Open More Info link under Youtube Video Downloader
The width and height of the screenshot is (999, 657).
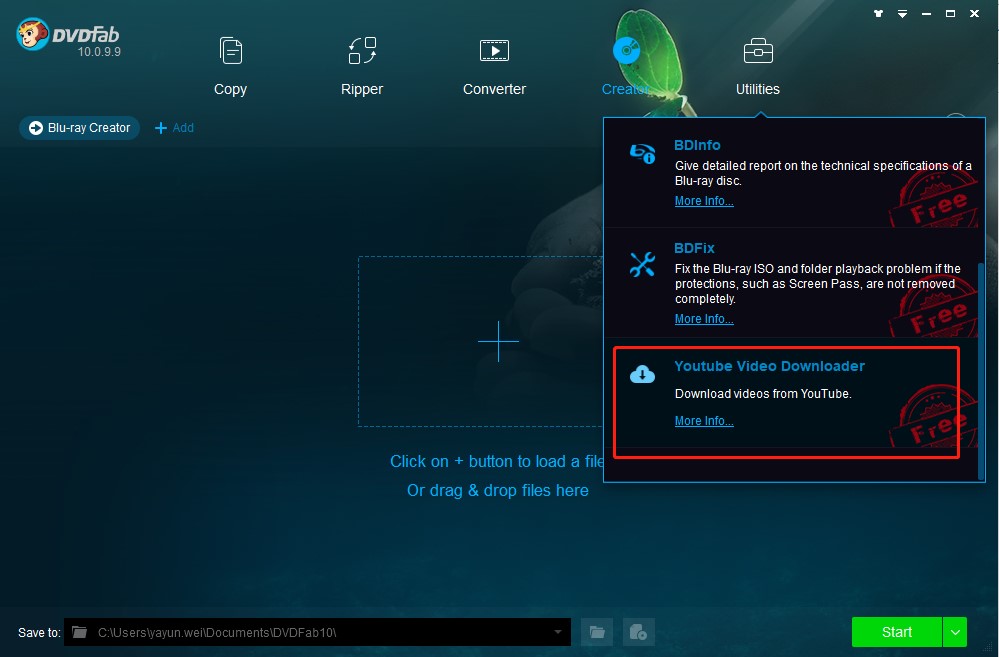pos(704,421)
